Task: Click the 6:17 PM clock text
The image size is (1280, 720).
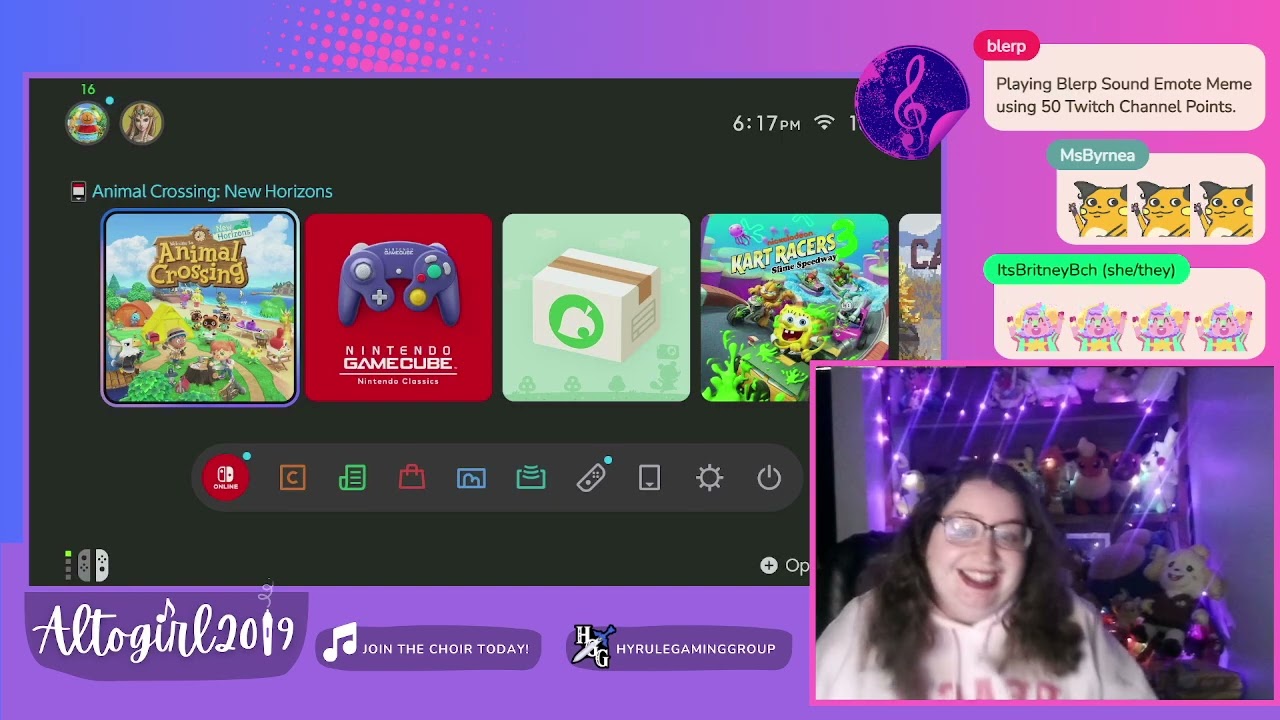Action: click(766, 123)
